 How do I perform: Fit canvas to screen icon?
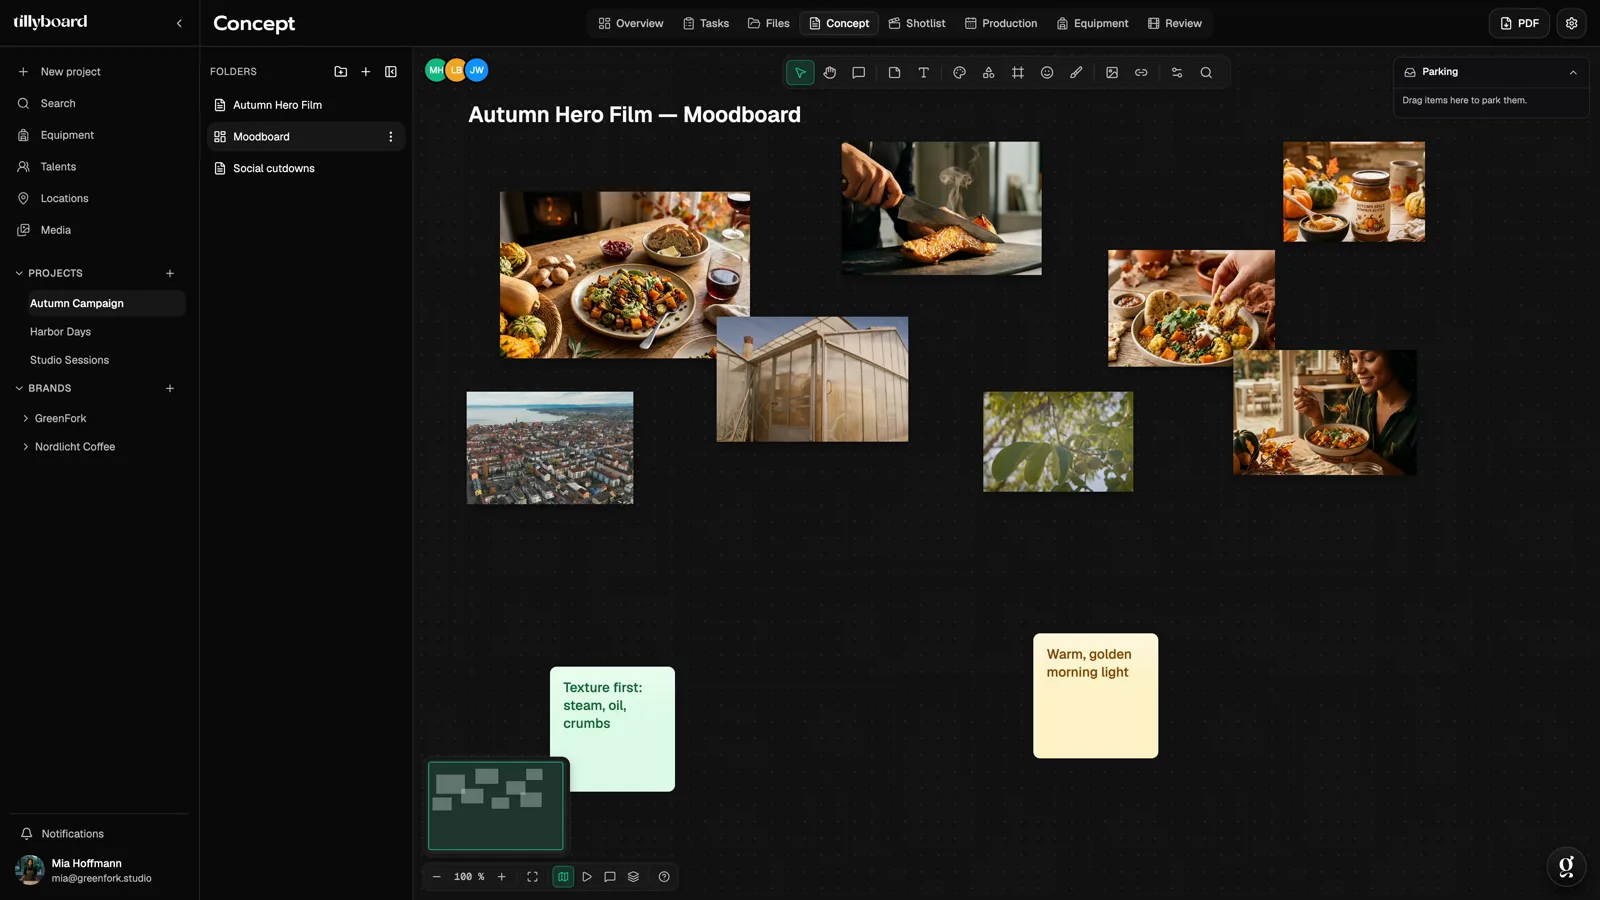[x=532, y=877]
